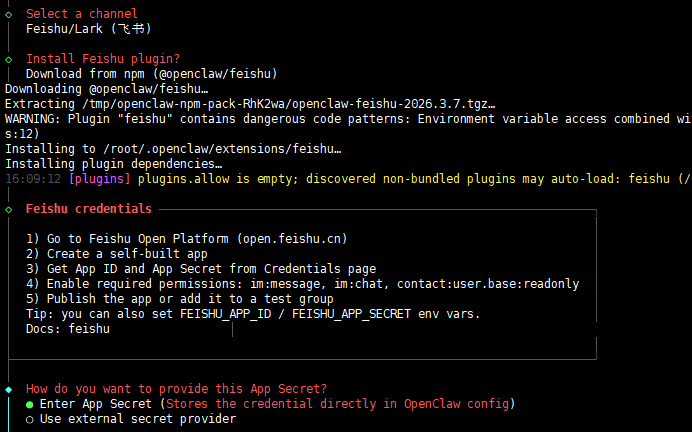Click the Extracting openclaw-feishu-2026.3.7.tgz line

pyautogui.click(x=250, y=104)
